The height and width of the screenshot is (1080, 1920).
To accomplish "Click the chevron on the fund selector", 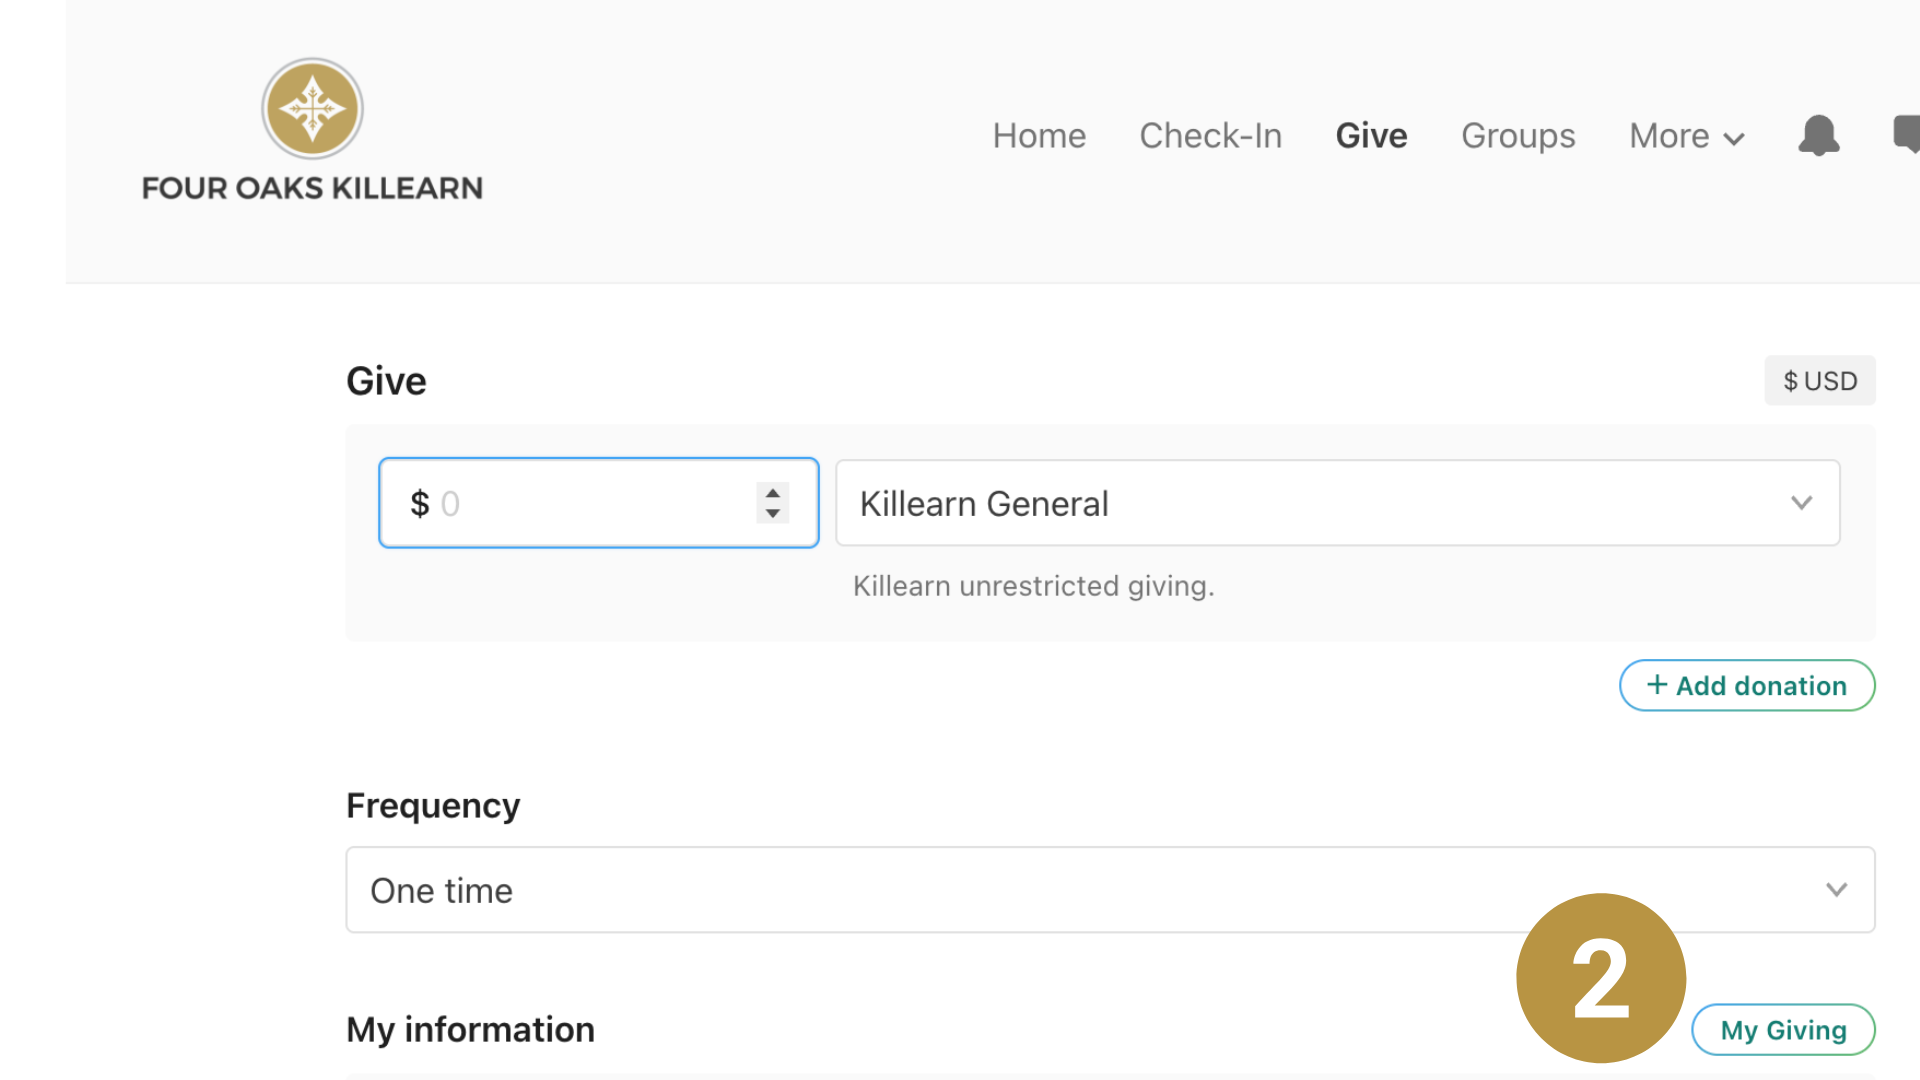I will point(1801,503).
